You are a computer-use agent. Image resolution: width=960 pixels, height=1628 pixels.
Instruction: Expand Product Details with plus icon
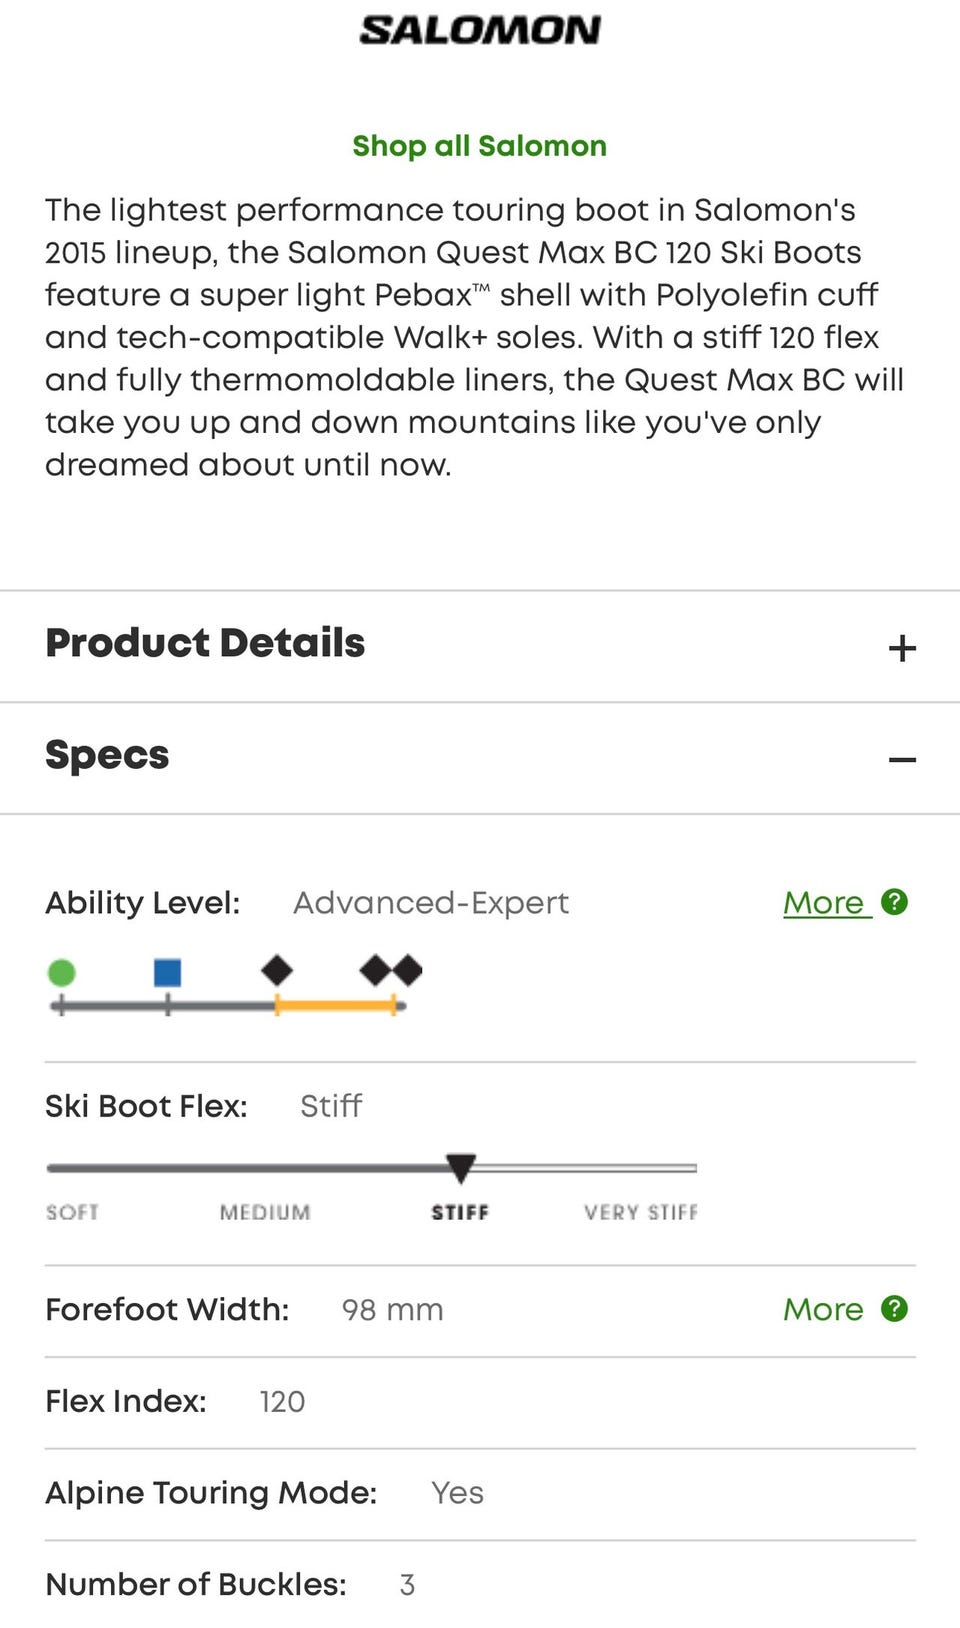901,648
